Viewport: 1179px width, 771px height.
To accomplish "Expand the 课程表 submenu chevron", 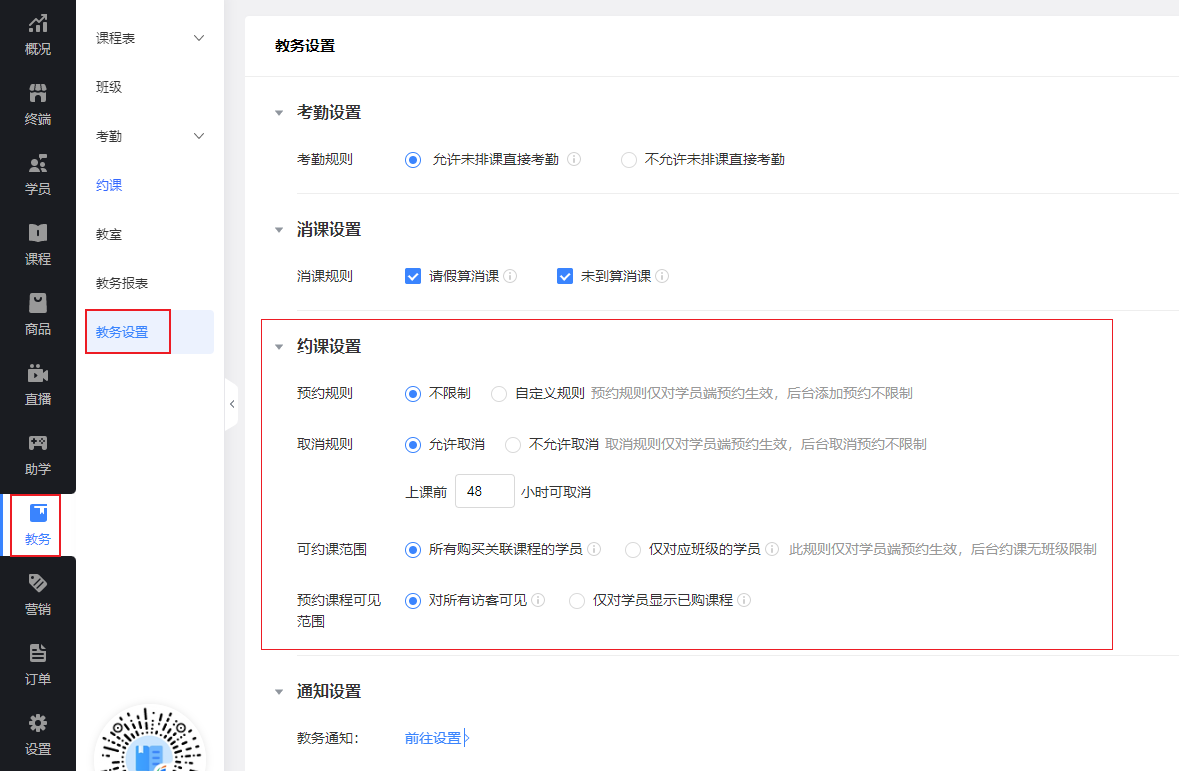I will (x=199, y=38).
